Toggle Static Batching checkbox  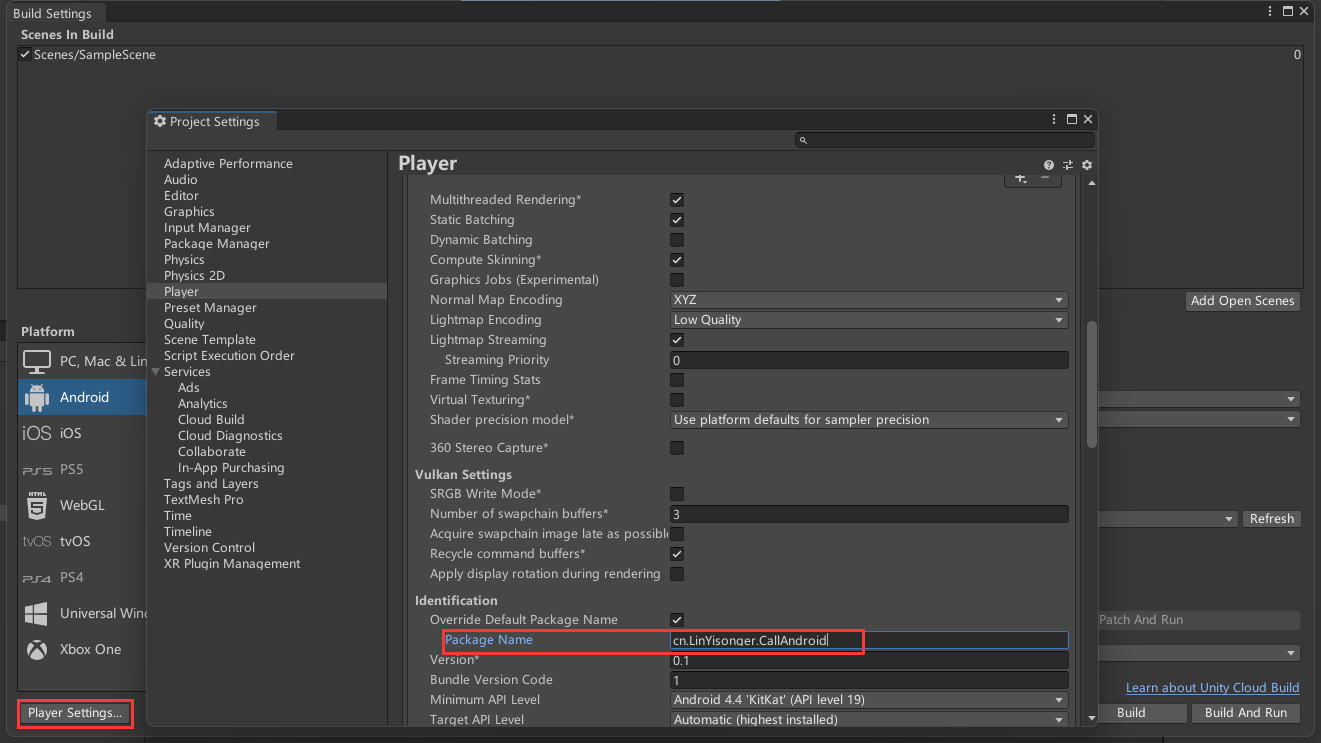coord(677,220)
